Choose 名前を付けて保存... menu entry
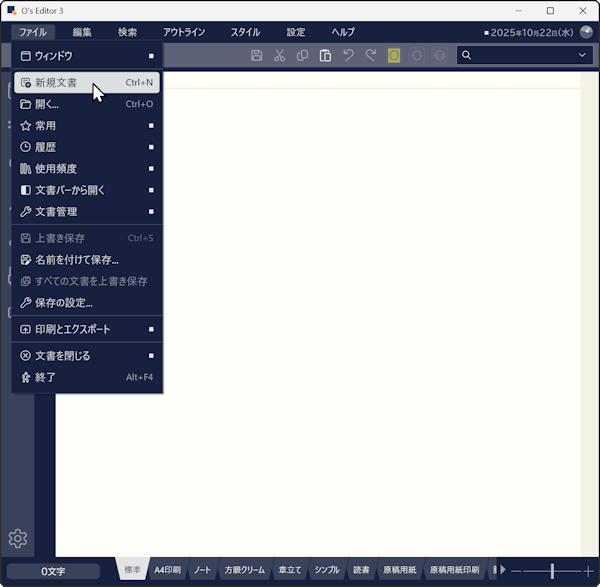The height and width of the screenshot is (587, 600). coord(88,260)
